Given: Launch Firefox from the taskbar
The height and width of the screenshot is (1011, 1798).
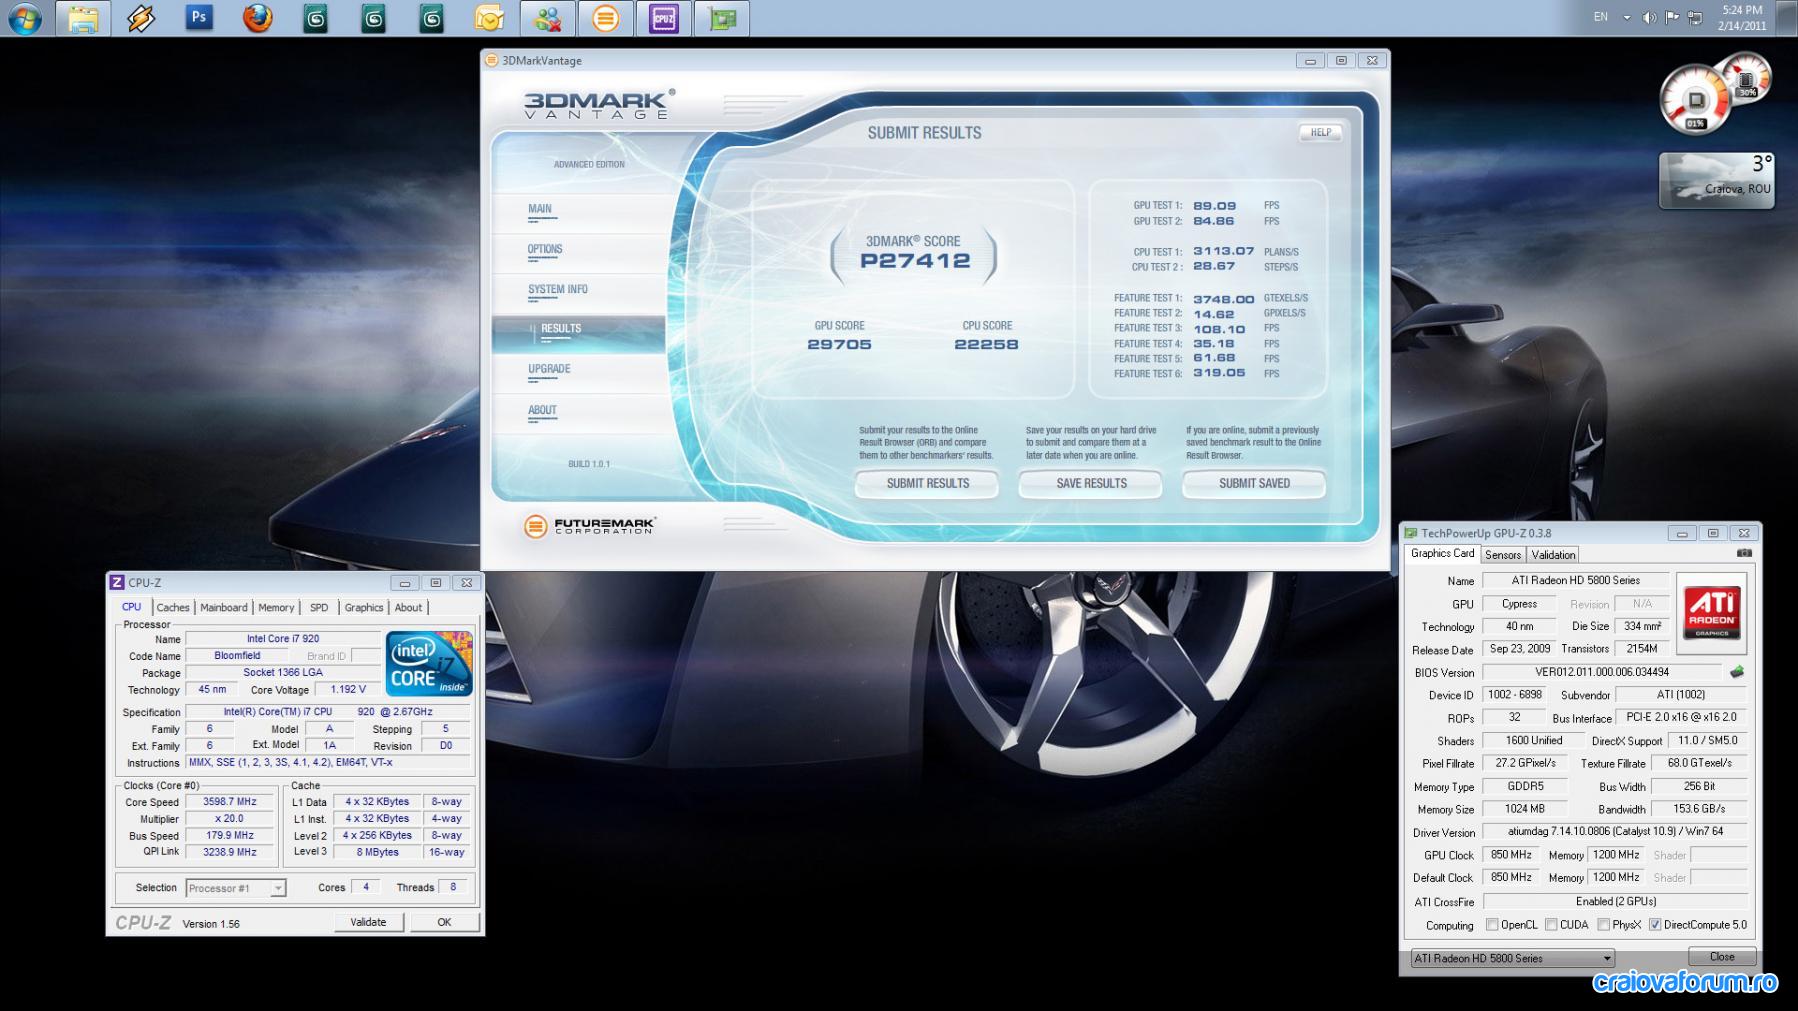Looking at the screenshot, I should (258, 19).
